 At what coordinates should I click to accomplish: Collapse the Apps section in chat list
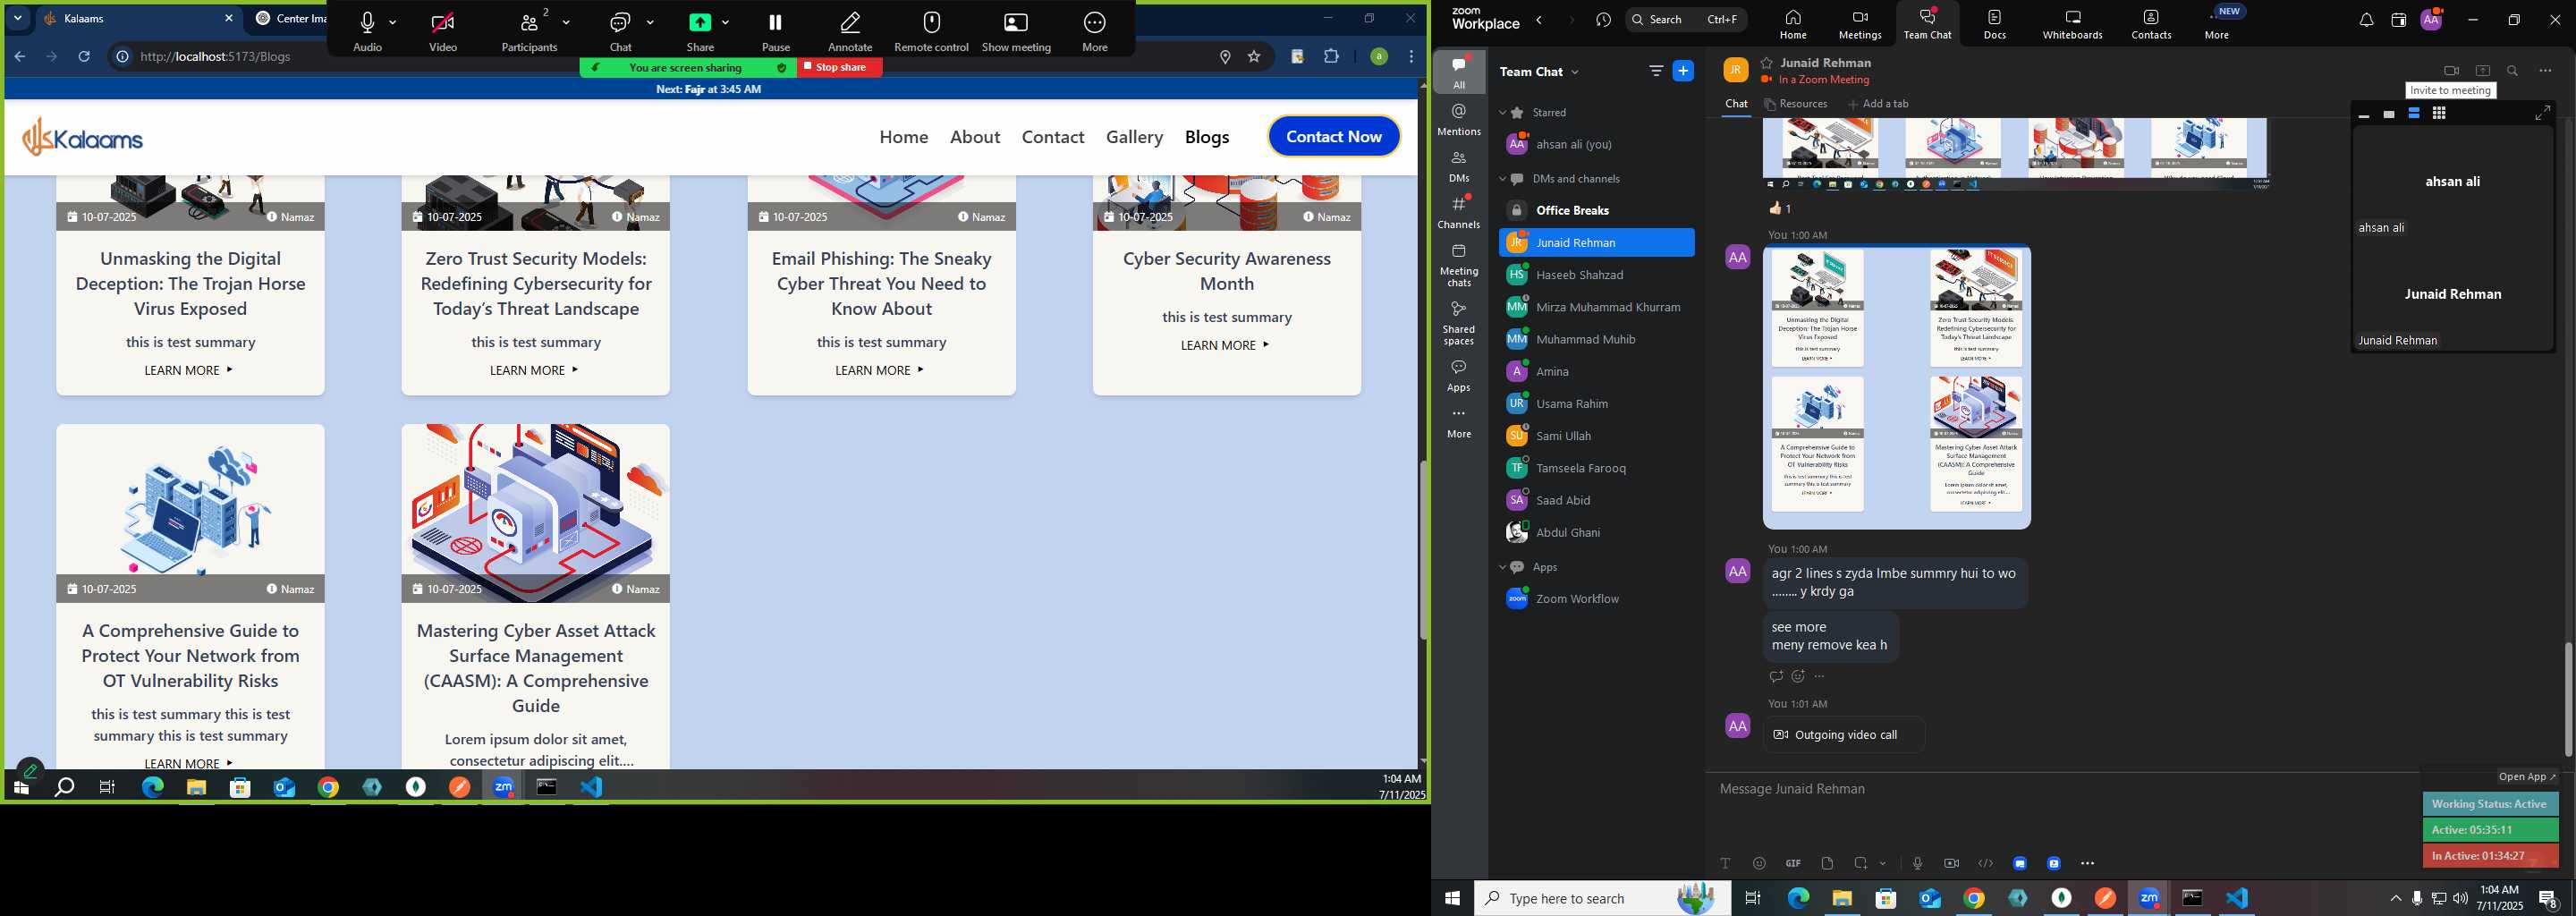pyautogui.click(x=1502, y=567)
